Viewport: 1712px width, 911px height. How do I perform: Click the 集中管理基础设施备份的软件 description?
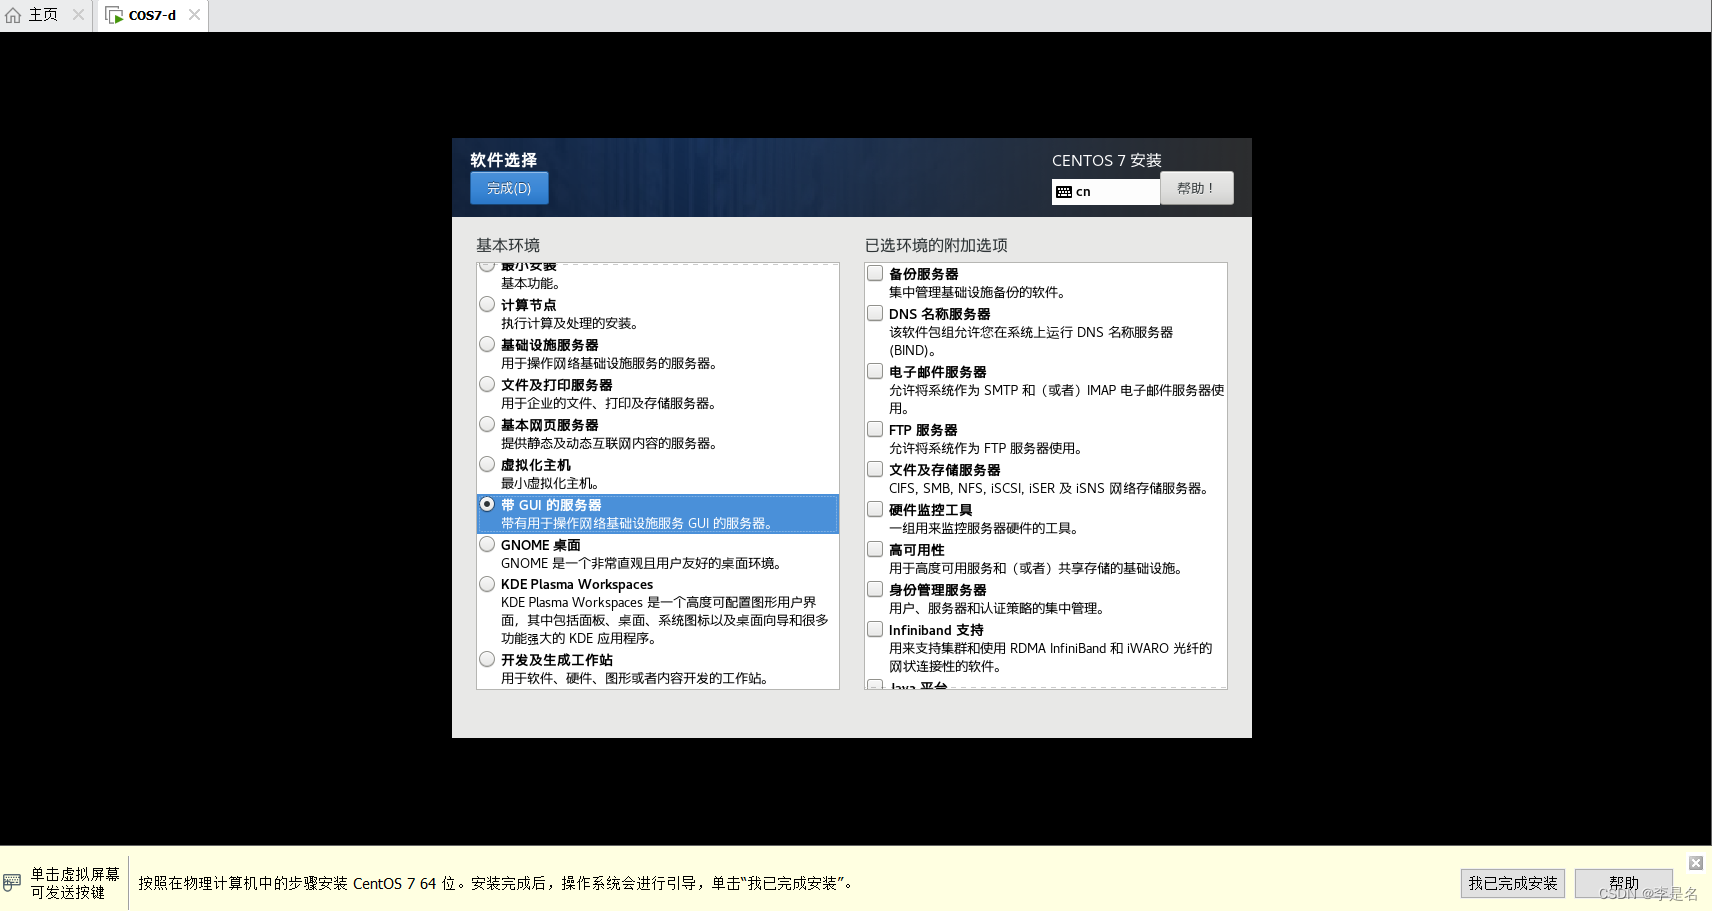[x=980, y=292]
